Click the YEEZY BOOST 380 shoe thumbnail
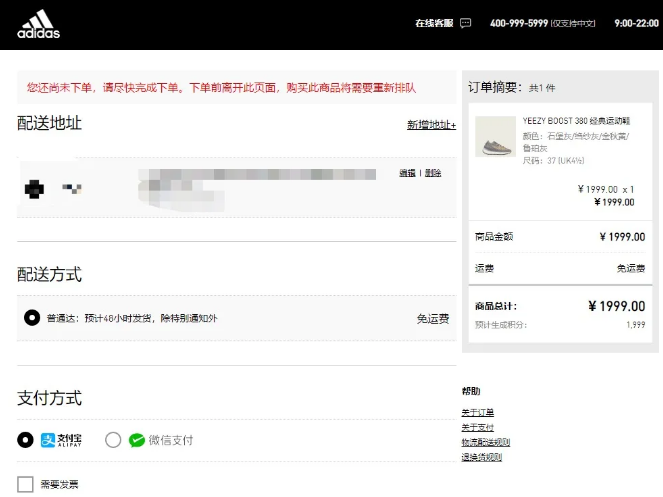 pyautogui.click(x=495, y=137)
